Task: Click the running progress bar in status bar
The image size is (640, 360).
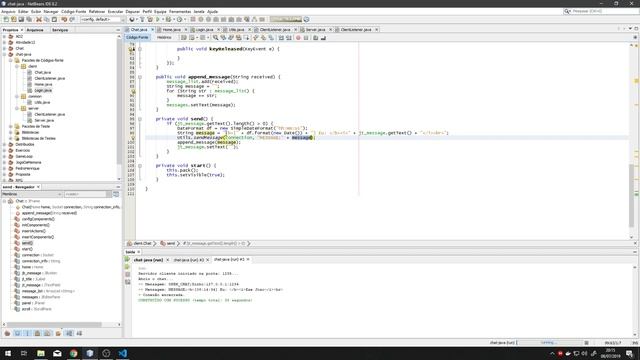Action: [x=549, y=343]
